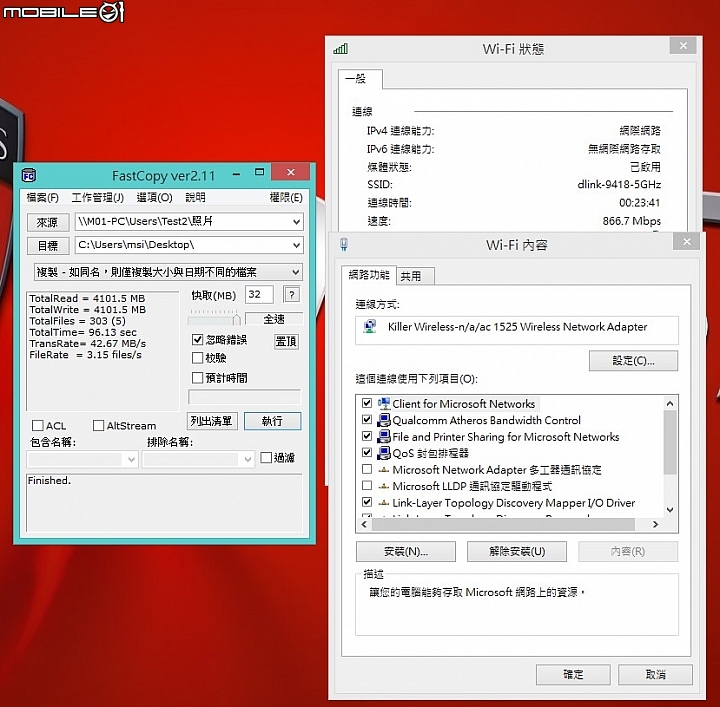Click the Qualcomm Atheros Bandwidth Control icon
The image size is (720, 707).
(383, 420)
